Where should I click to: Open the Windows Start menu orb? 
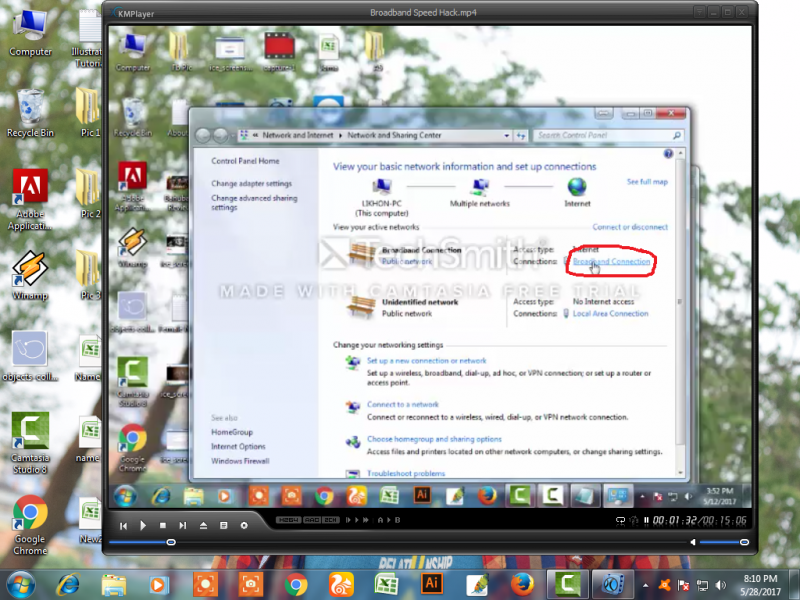(x=20, y=585)
